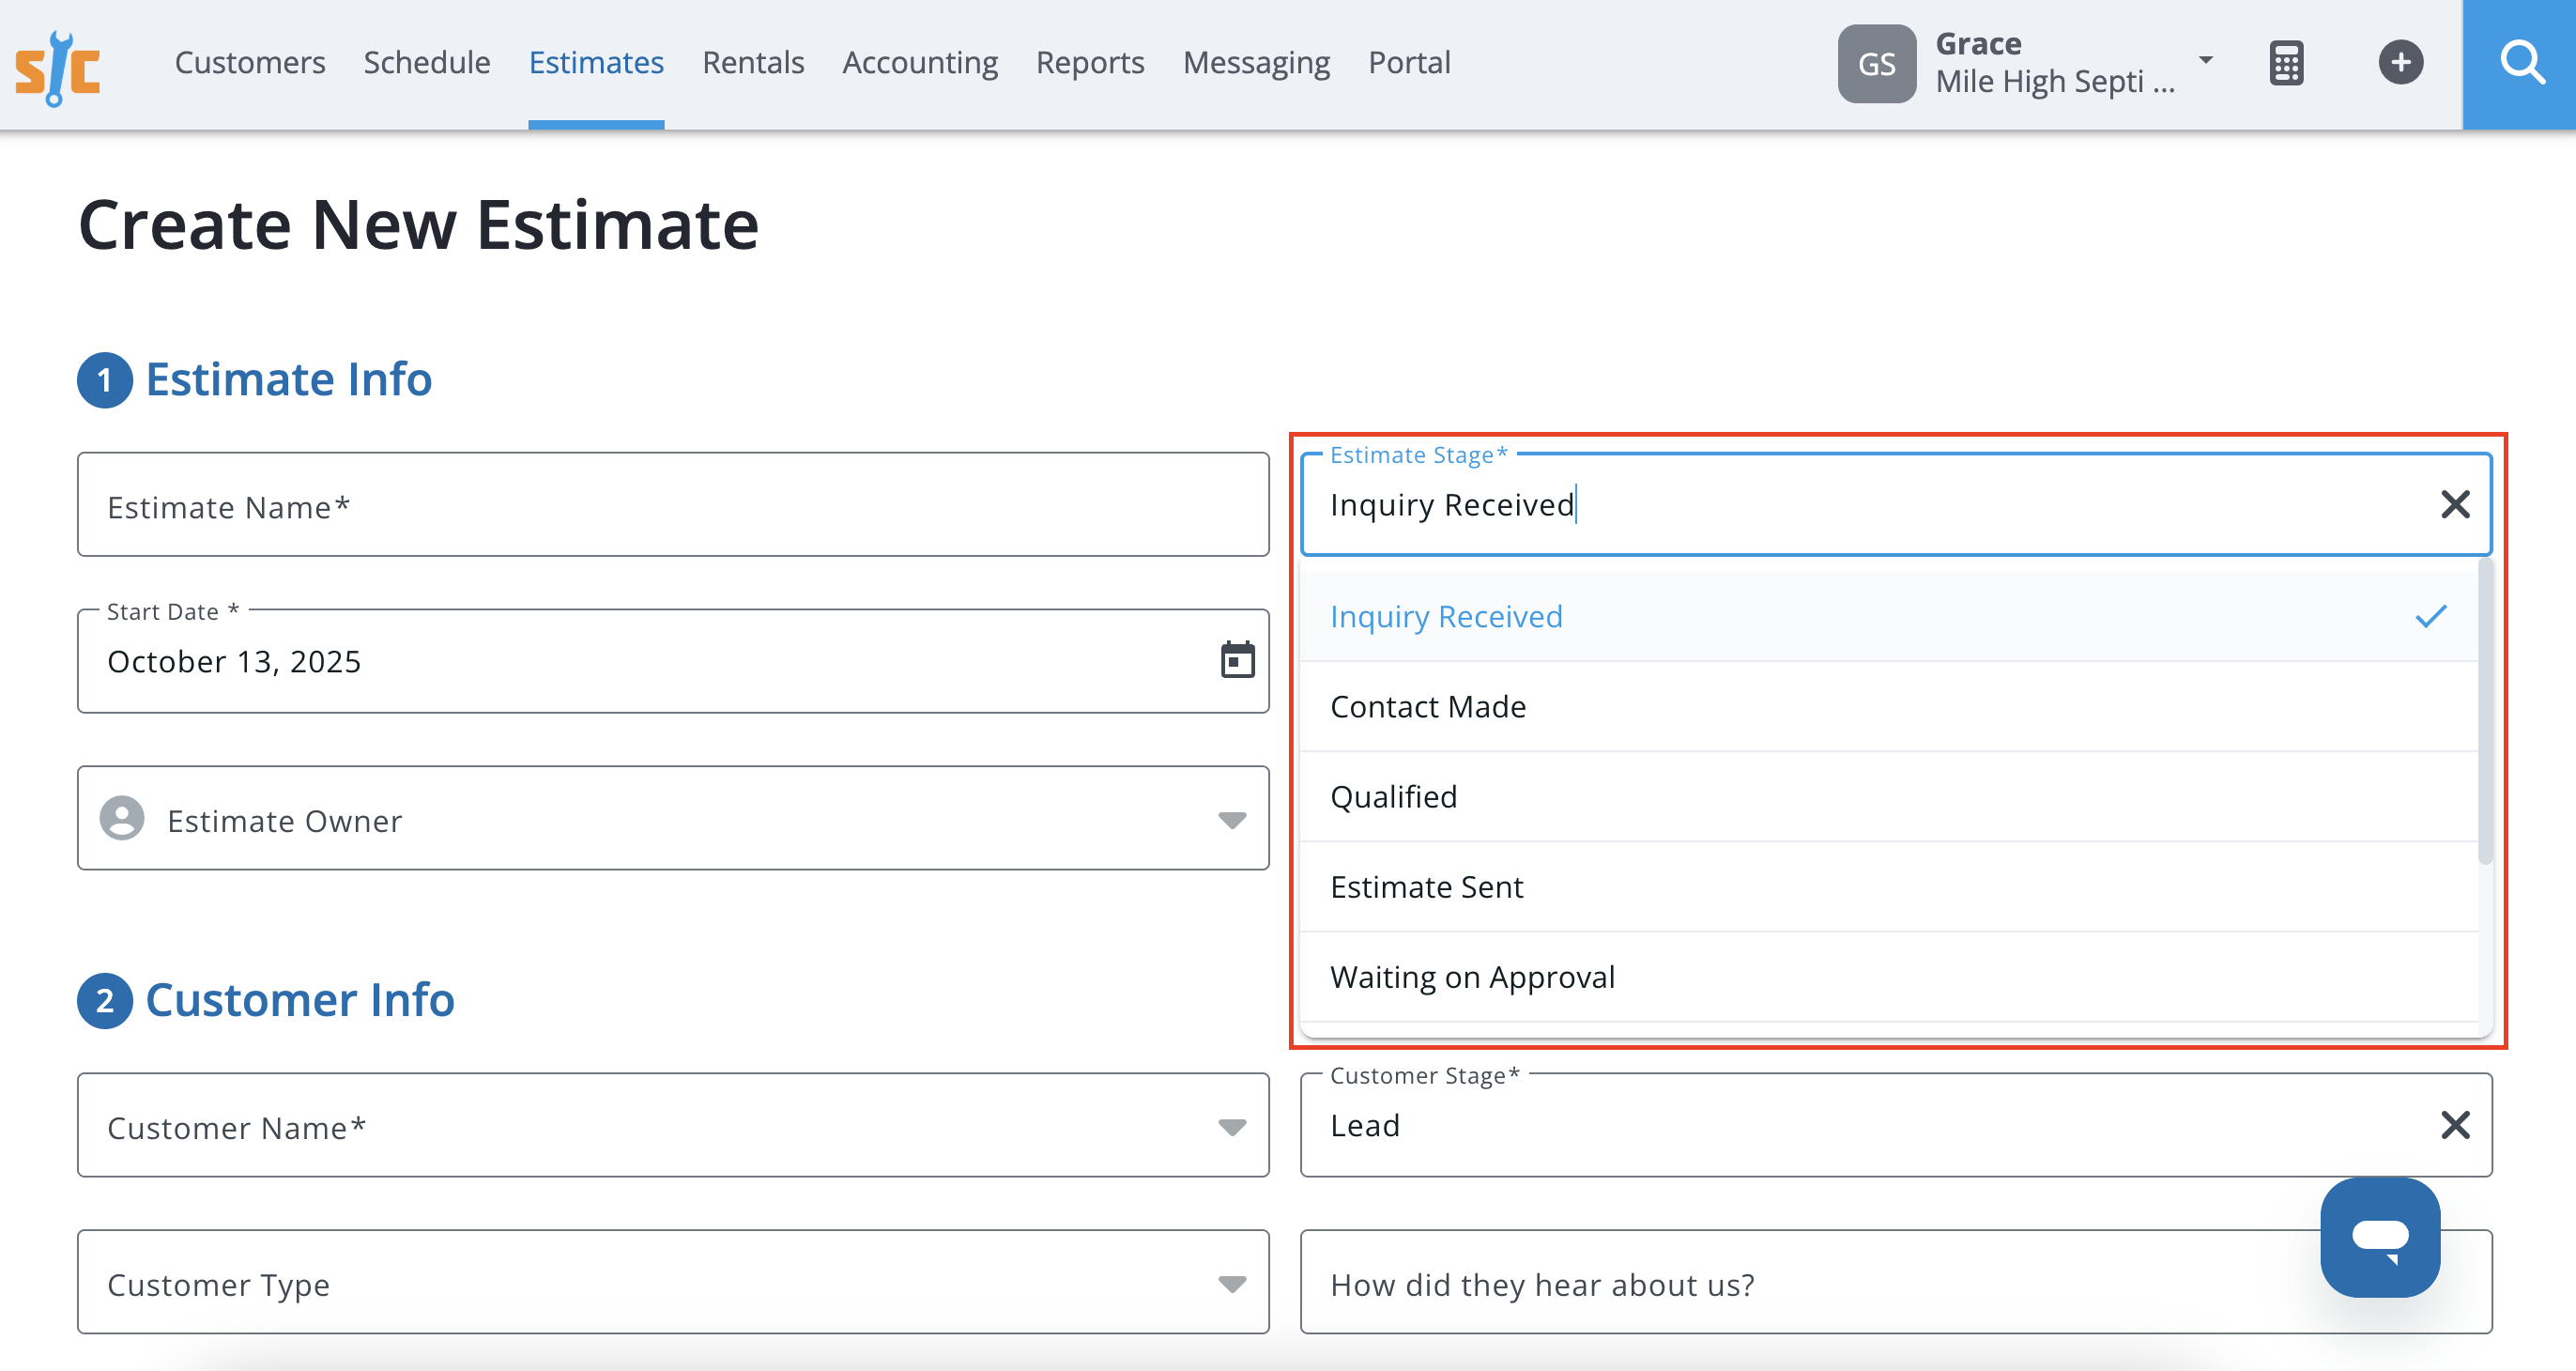This screenshot has height=1371, width=2576.
Task: Select Contact Made stage option
Action: point(1888,706)
